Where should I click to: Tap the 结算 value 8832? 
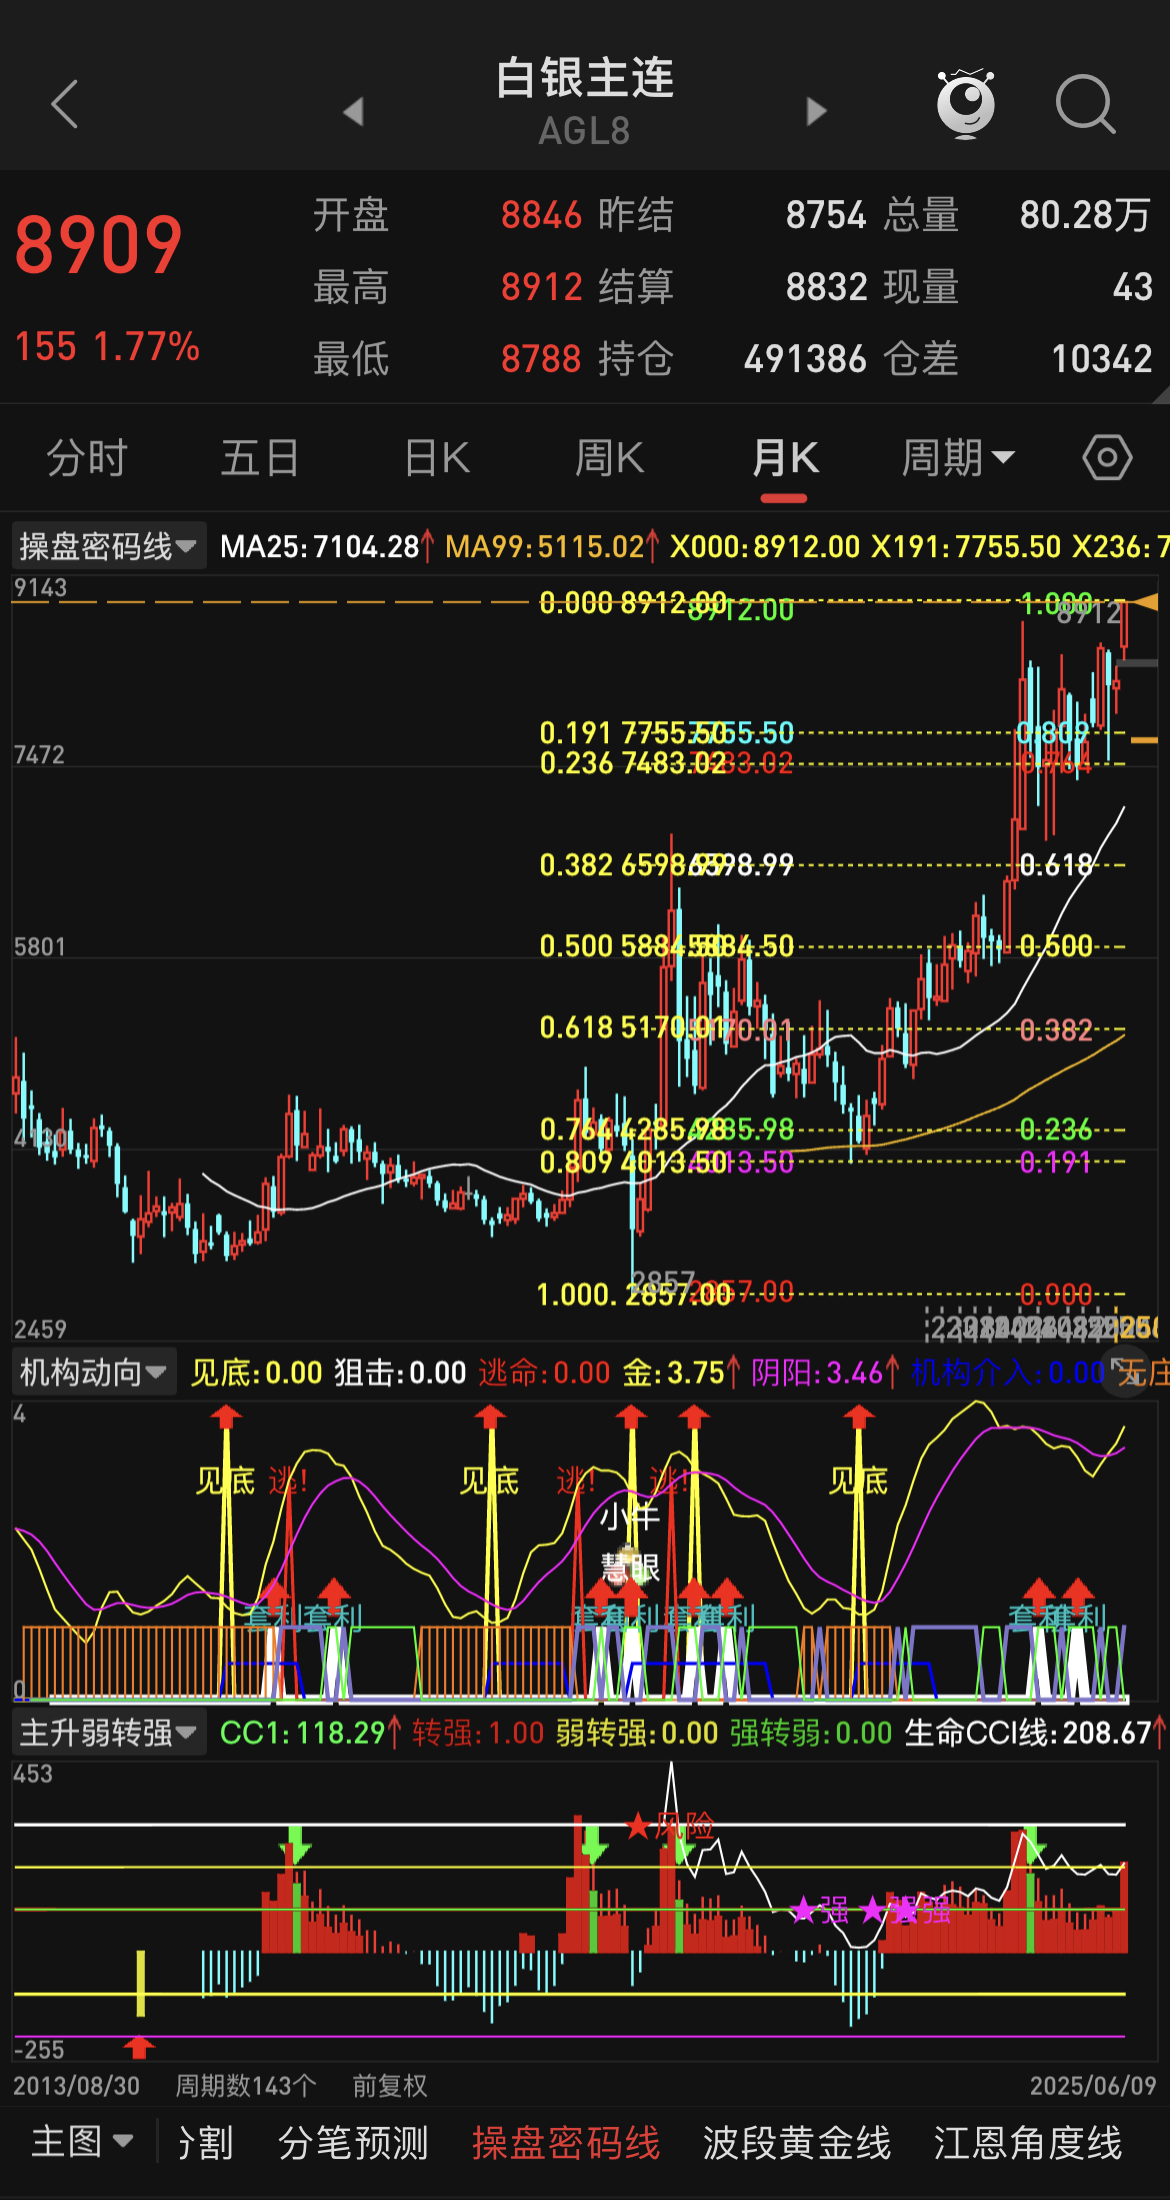pyautogui.click(x=826, y=287)
